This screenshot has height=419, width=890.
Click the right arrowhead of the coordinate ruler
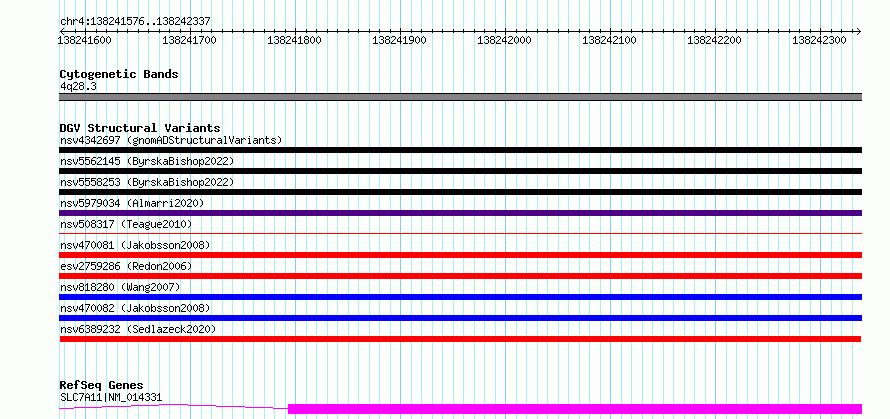[858, 31]
